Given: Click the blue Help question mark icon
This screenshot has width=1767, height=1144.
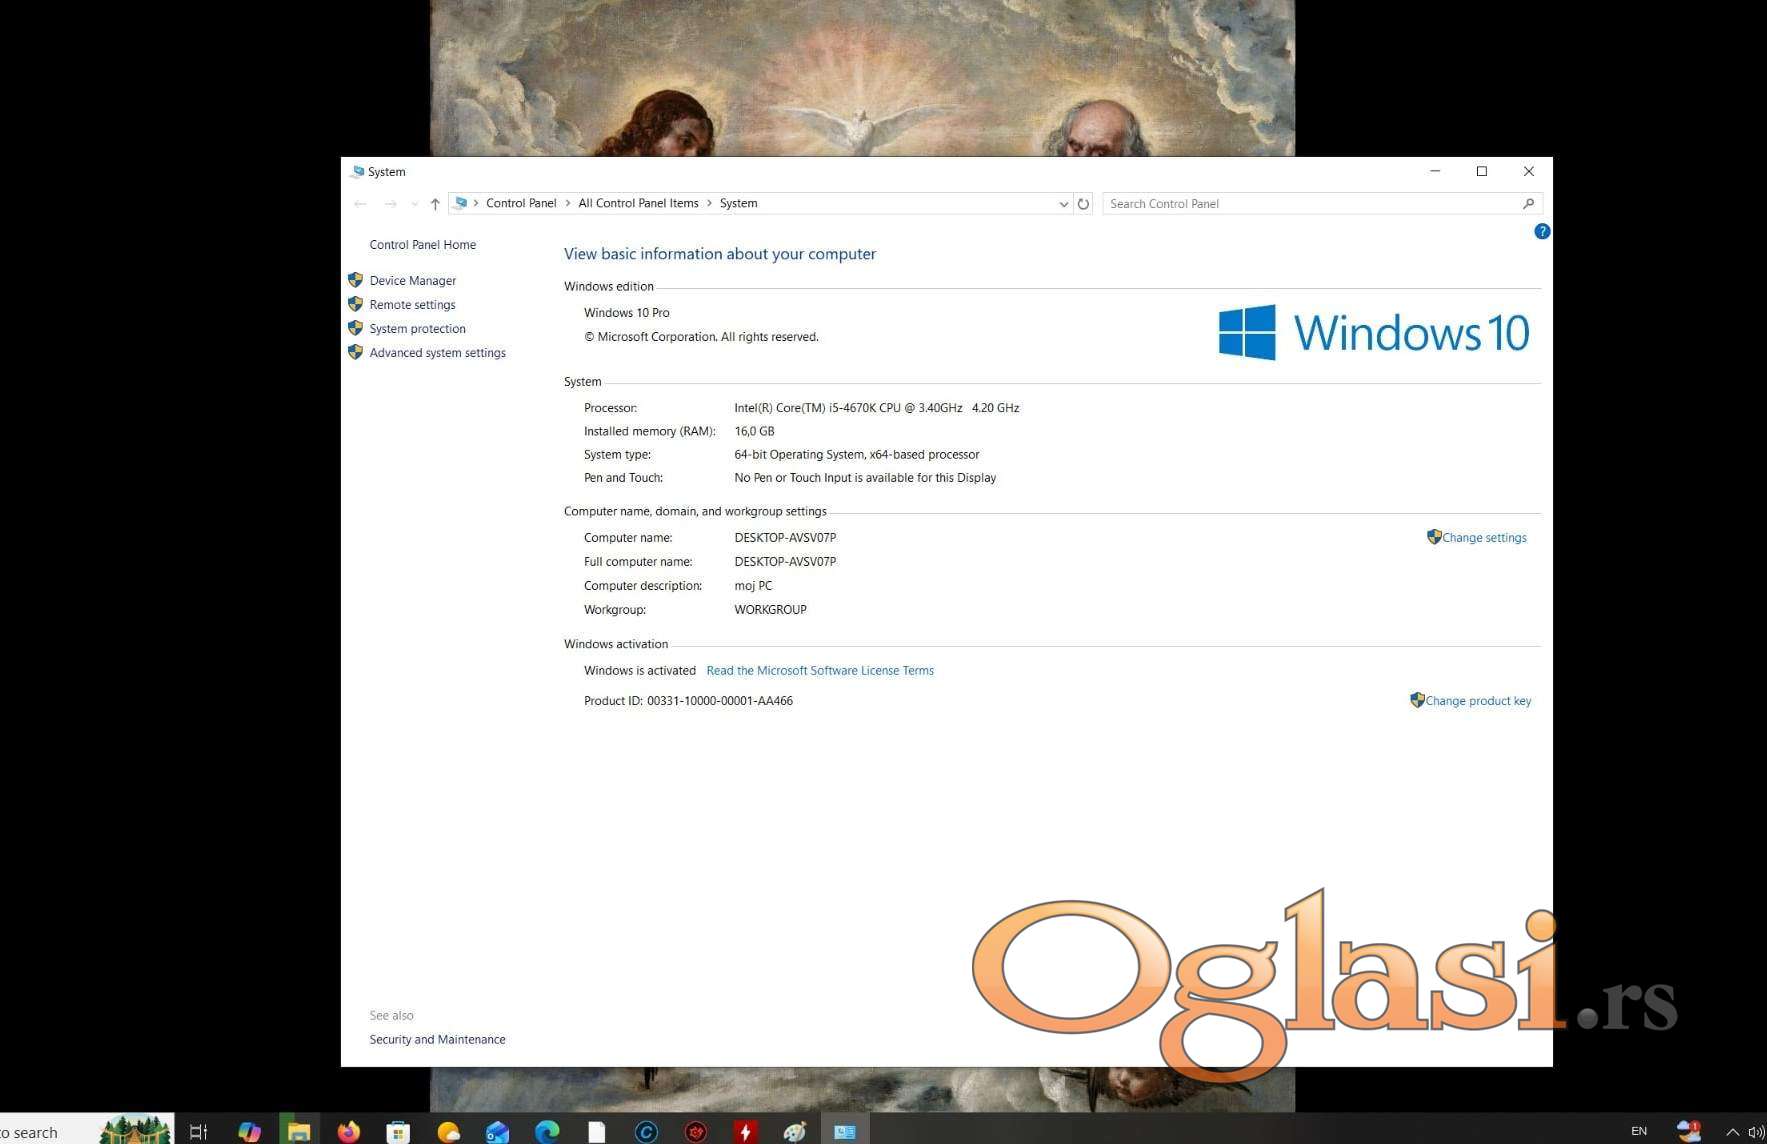Looking at the screenshot, I should pyautogui.click(x=1541, y=232).
